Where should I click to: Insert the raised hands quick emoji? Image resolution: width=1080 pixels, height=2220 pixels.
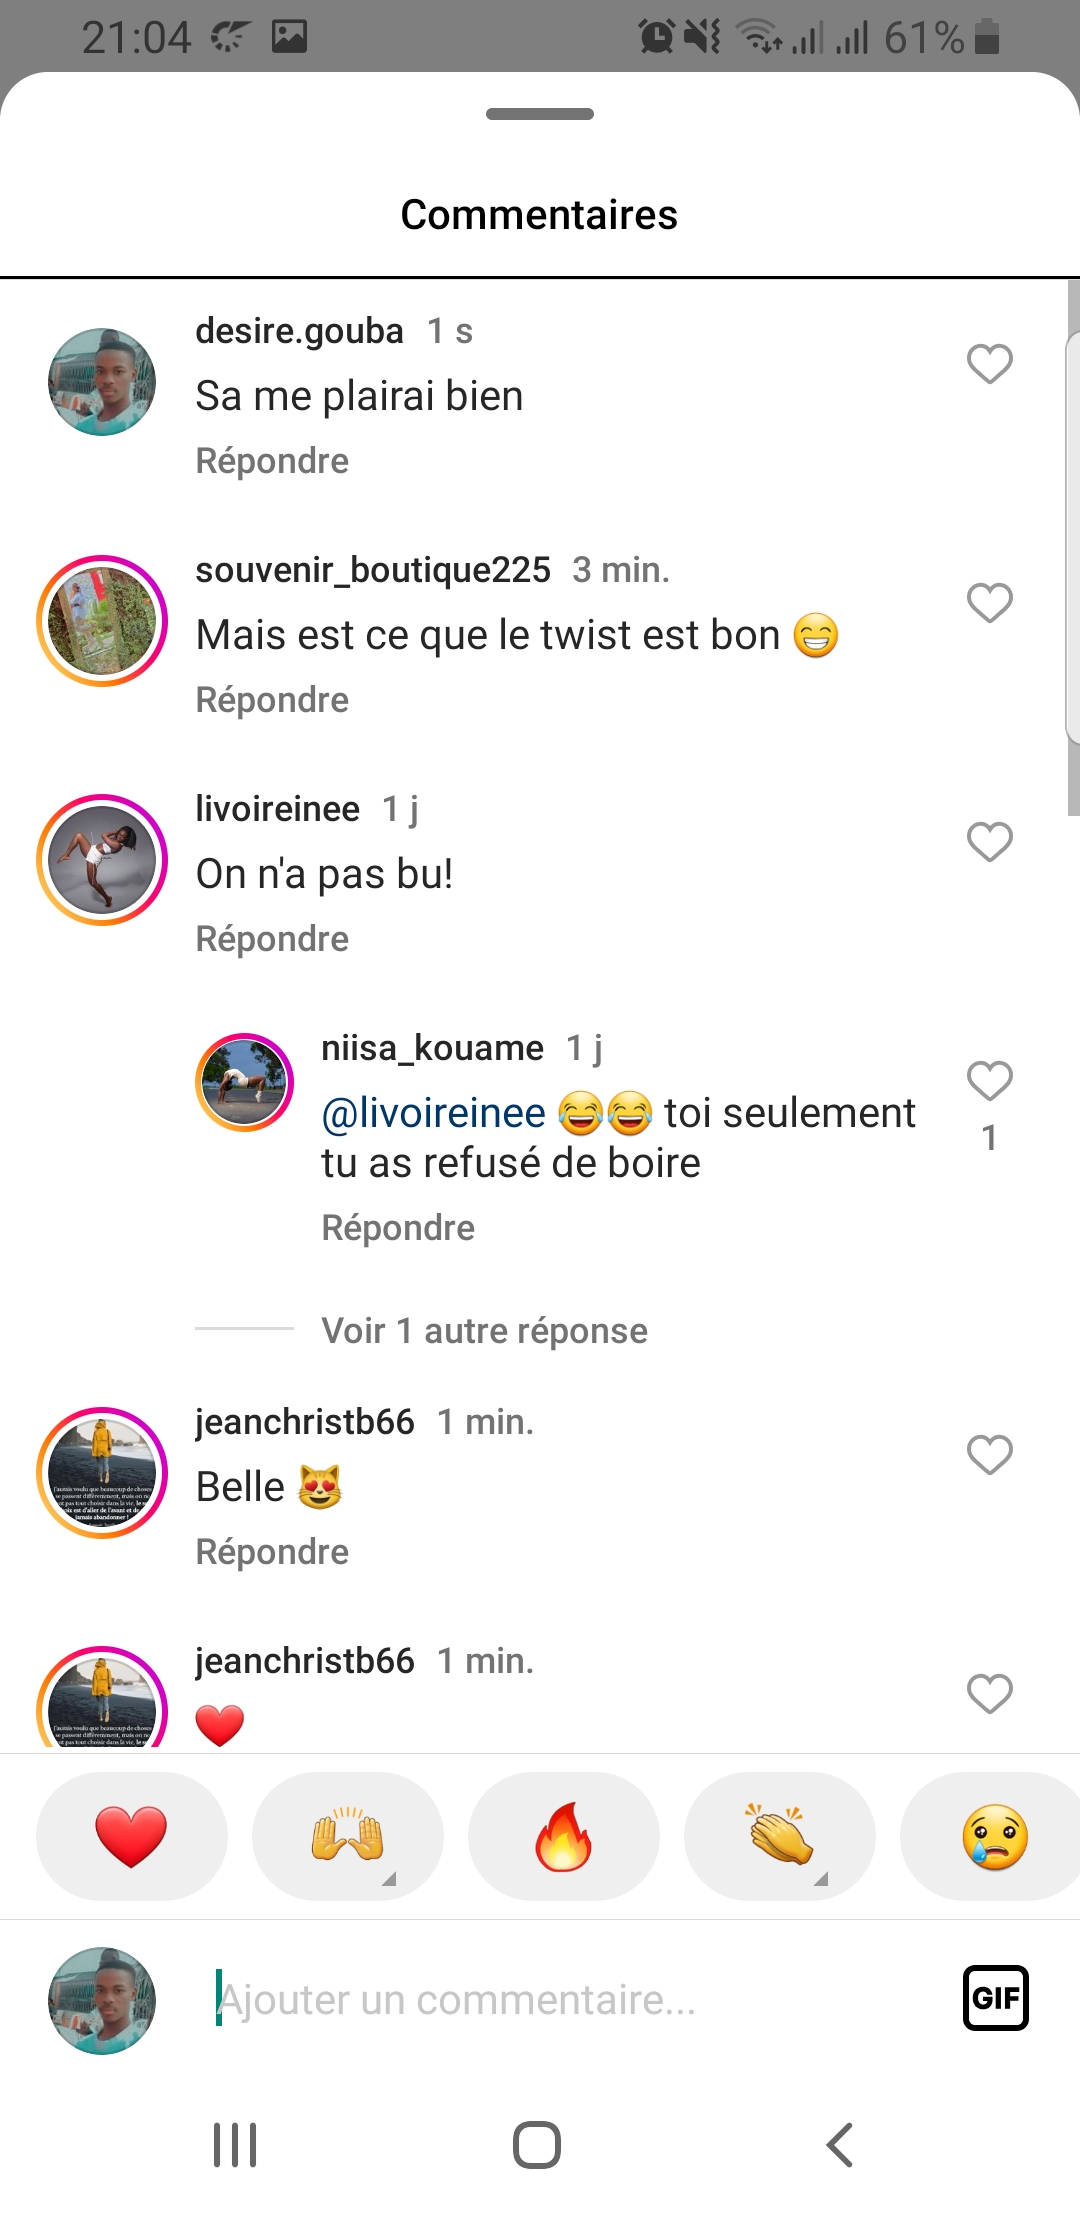[347, 1837]
